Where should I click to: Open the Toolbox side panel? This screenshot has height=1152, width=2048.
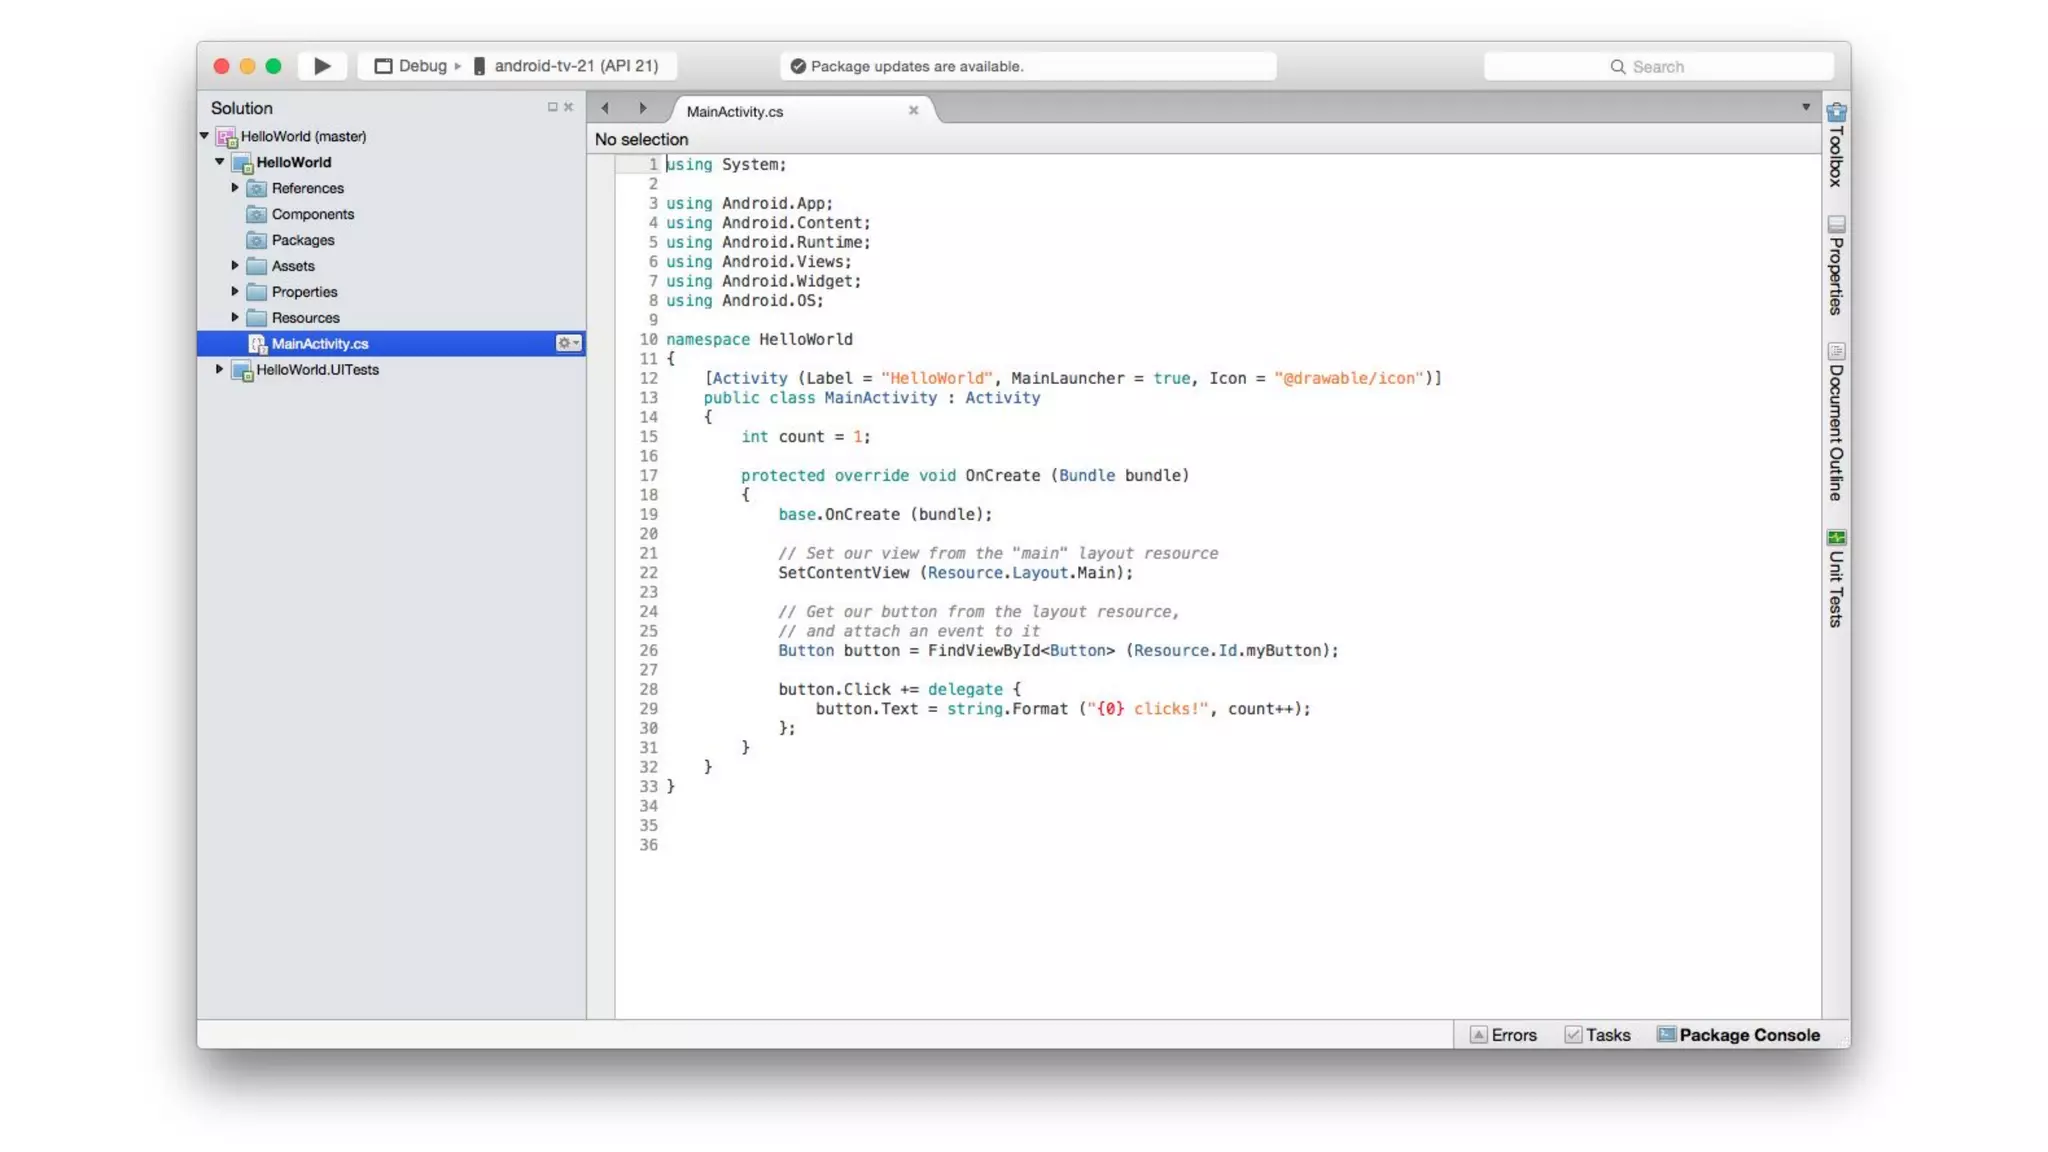[1836, 146]
